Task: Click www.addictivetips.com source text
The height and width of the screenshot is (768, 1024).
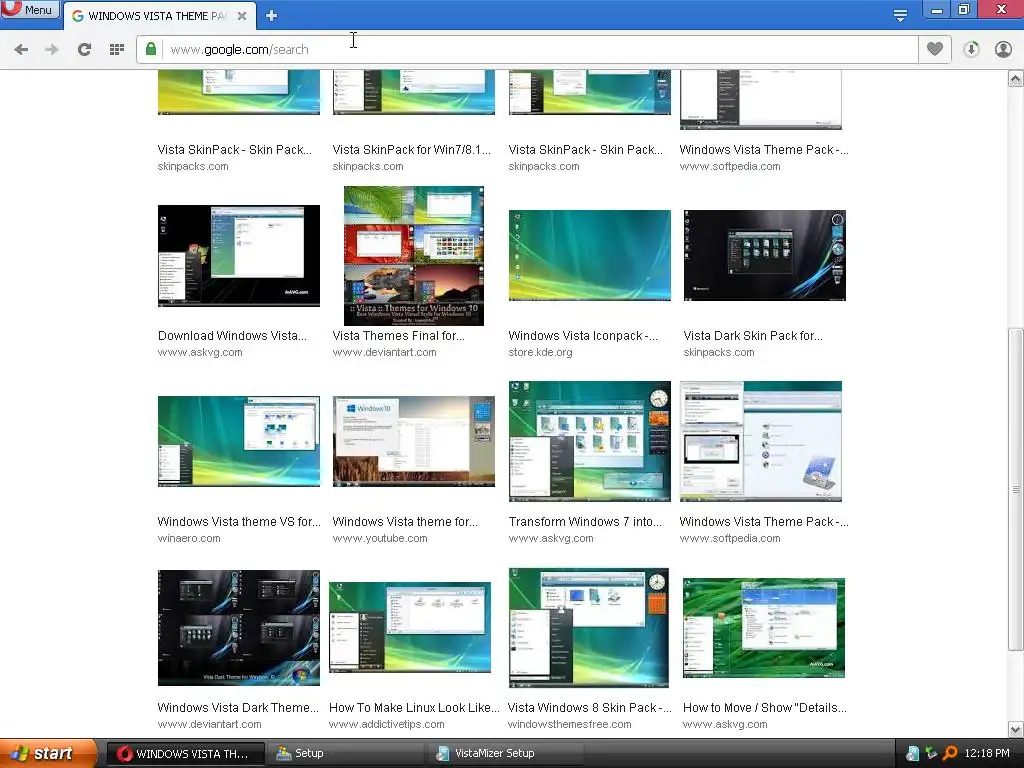Action: [387, 725]
